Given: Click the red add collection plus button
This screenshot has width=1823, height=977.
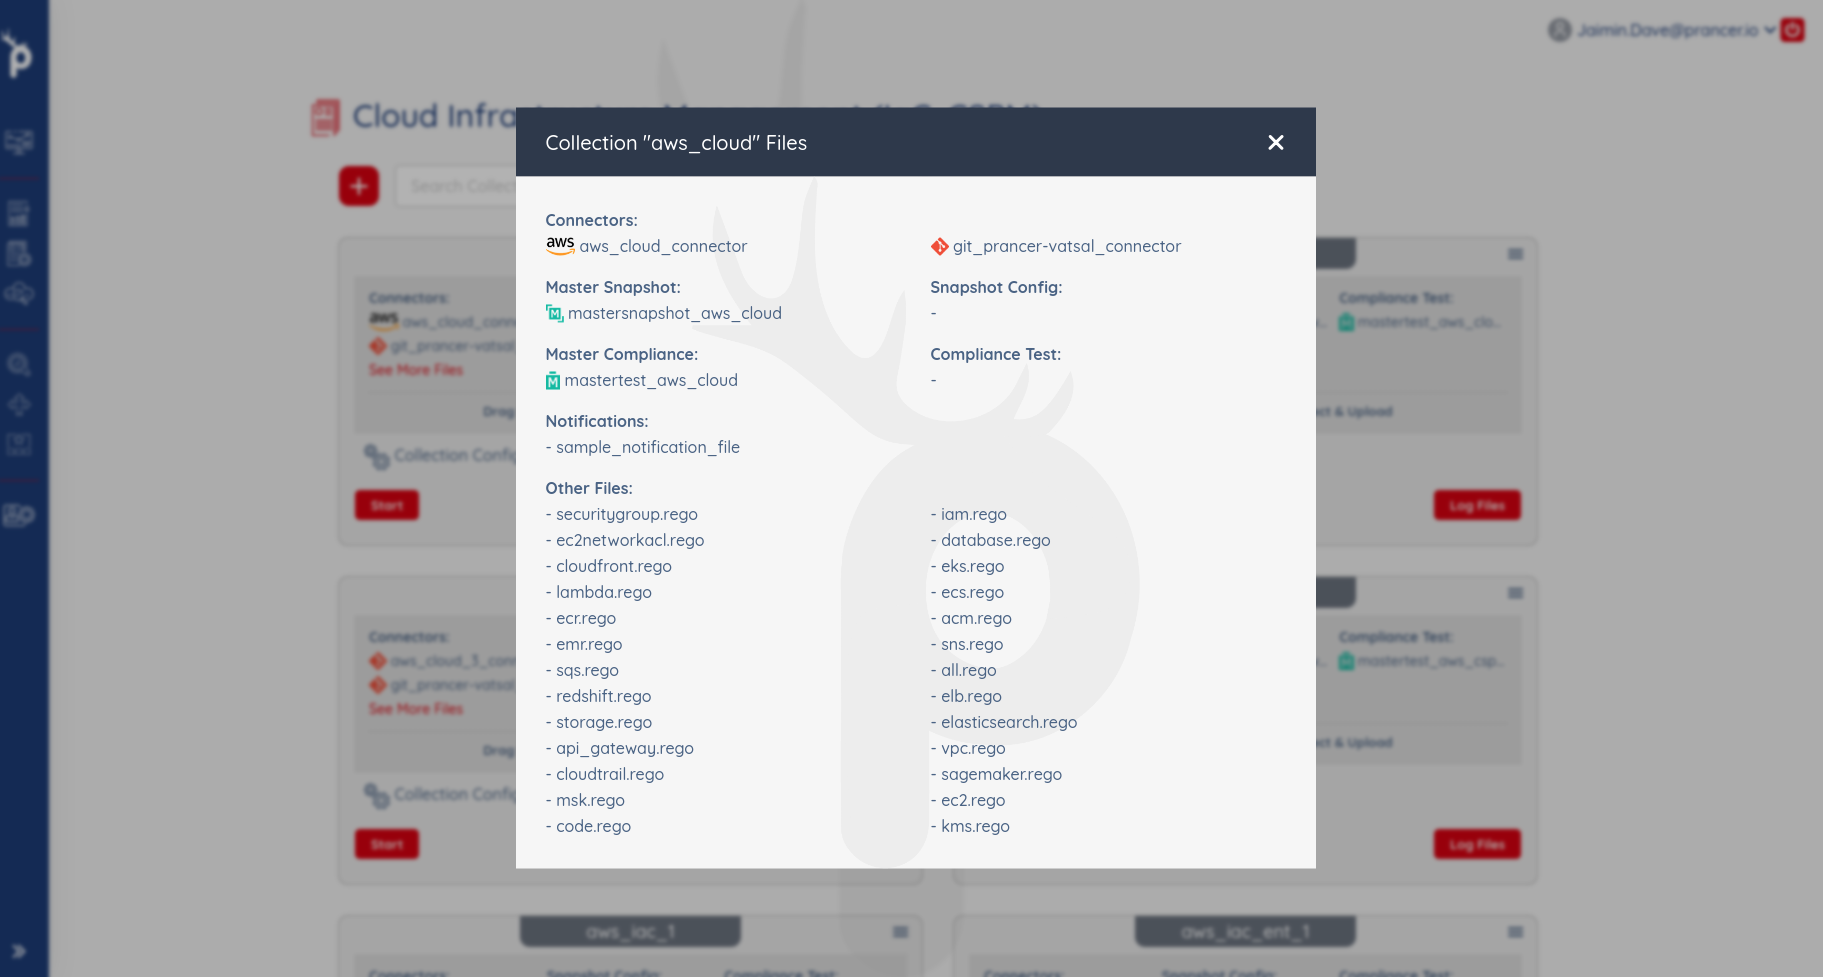Looking at the screenshot, I should click(359, 186).
